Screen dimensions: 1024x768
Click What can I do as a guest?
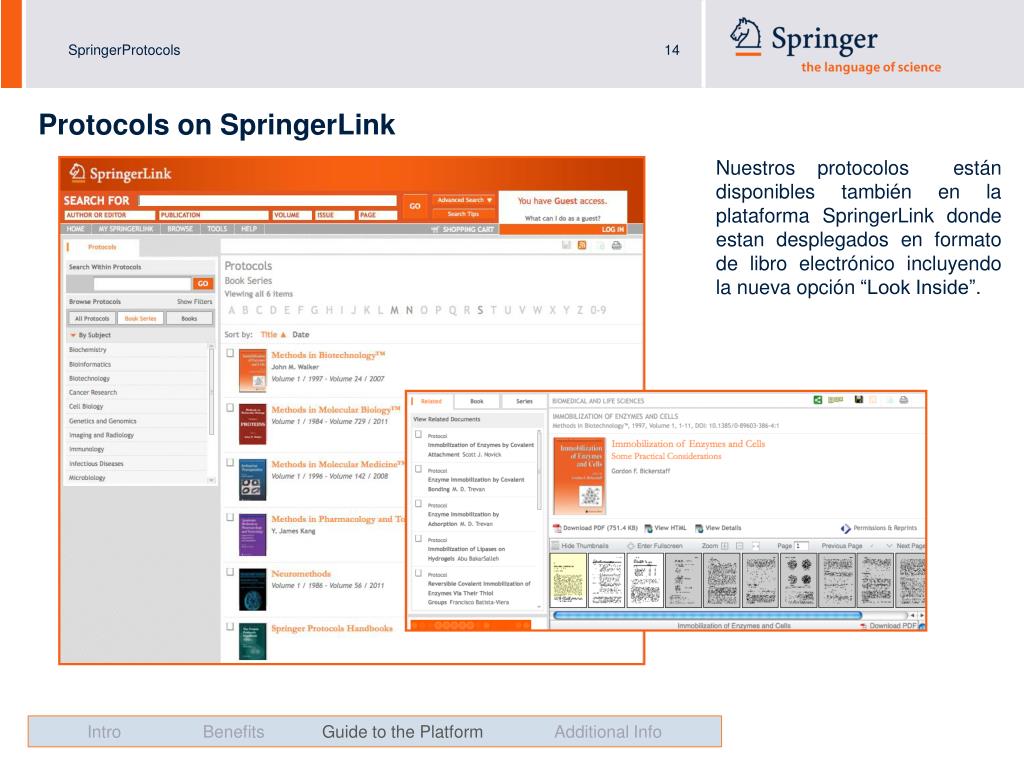(562, 218)
